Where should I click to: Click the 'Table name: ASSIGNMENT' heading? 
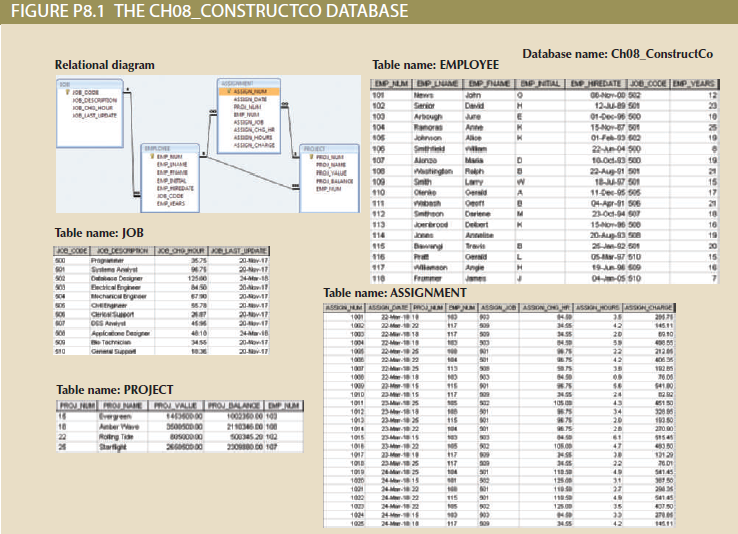pyautogui.click(x=395, y=293)
